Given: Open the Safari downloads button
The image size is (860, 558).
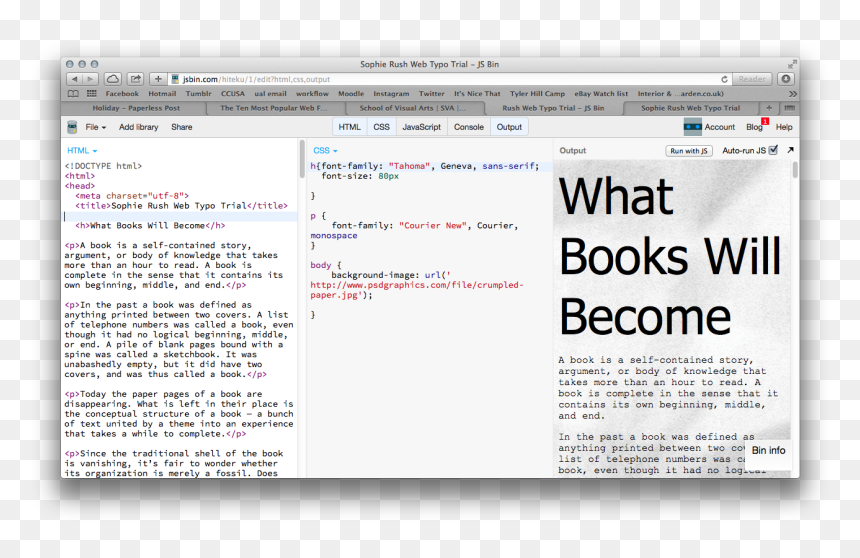Looking at the screenshot, I should point(786,79).
